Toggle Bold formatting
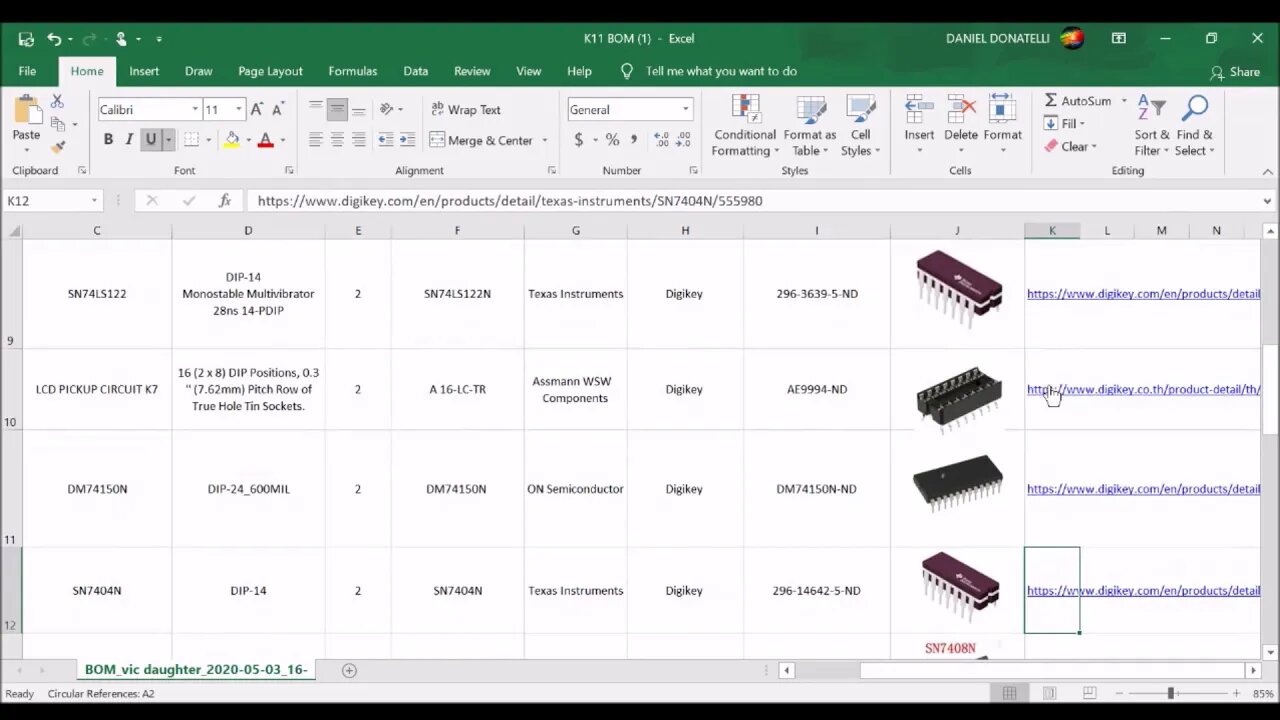 tap(108, 140)
